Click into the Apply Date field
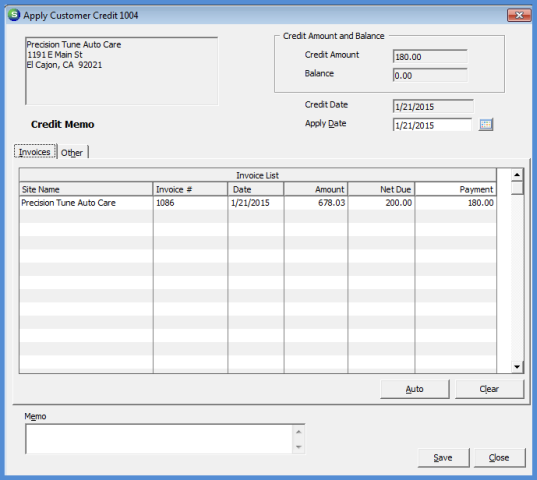537x480 pixels. click(432, 125)
